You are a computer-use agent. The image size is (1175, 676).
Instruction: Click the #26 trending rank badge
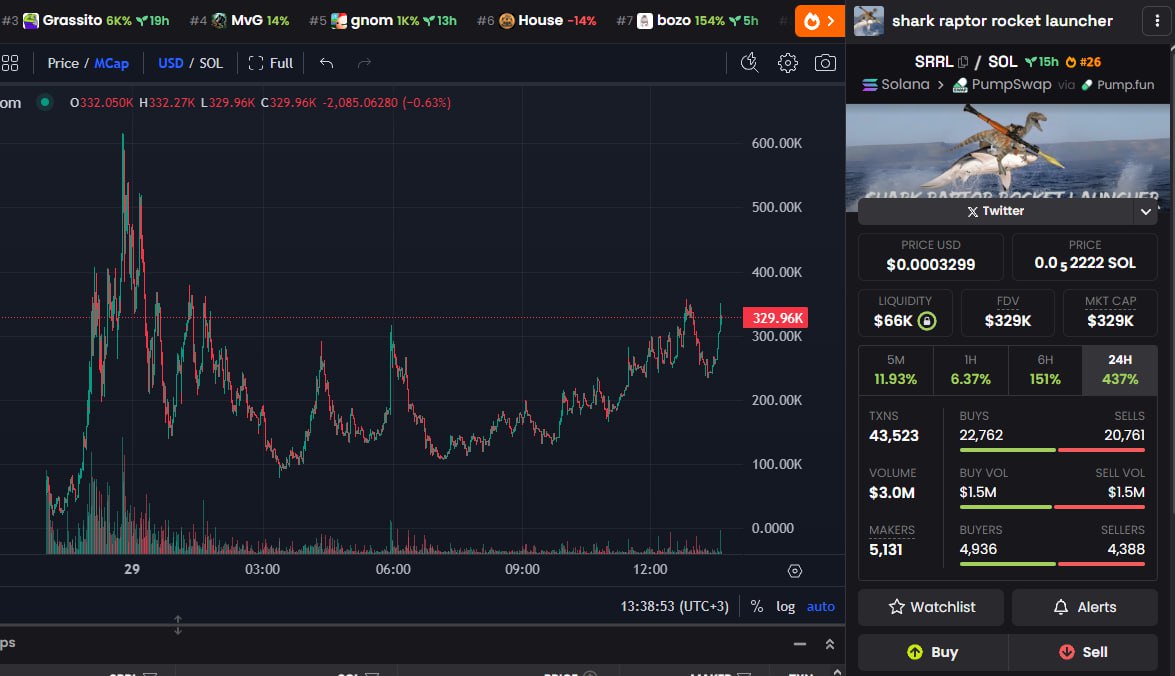coord(1084,62)
